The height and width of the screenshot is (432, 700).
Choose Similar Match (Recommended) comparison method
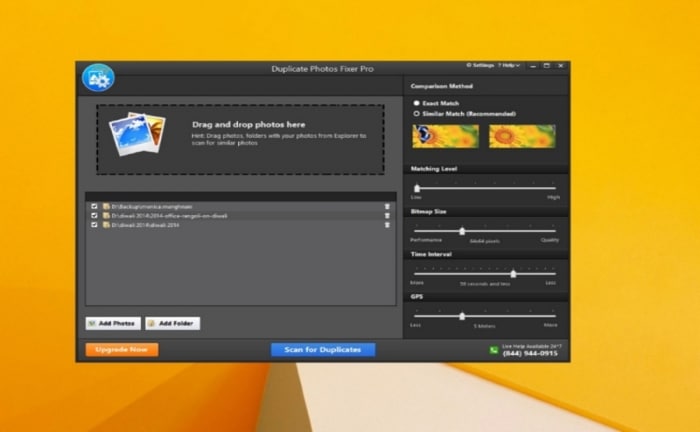pos(417,114)
